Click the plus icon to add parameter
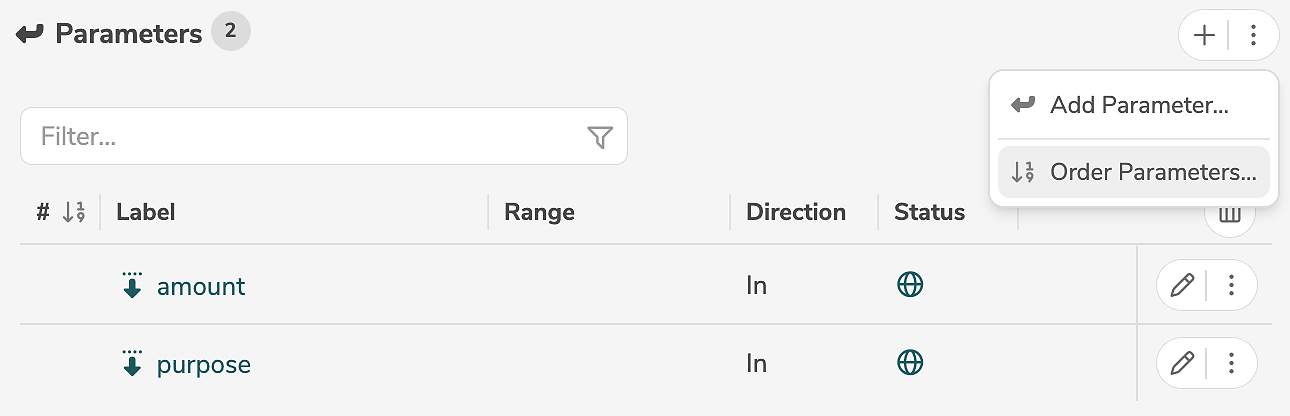This screenshot has height=416, width=1290. pos(1205,36)
